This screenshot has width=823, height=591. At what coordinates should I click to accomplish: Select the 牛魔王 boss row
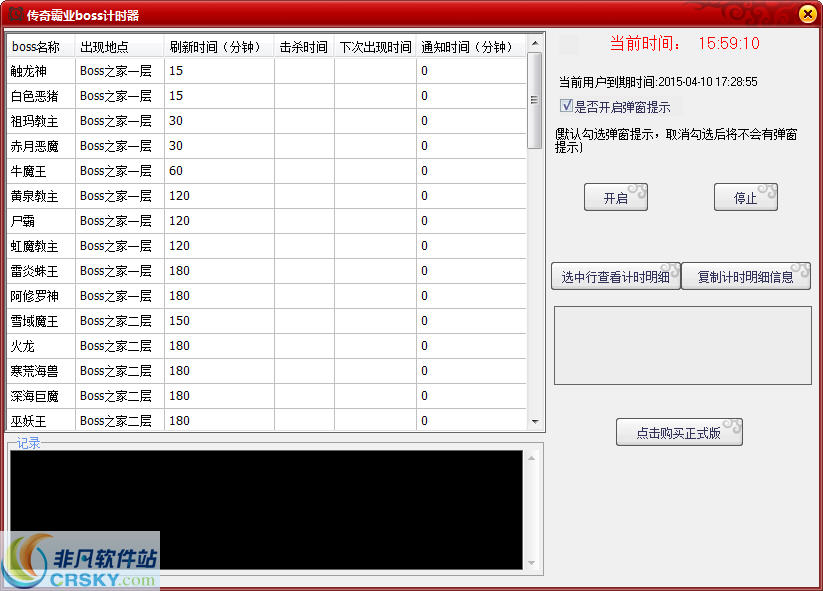[267, 171]
